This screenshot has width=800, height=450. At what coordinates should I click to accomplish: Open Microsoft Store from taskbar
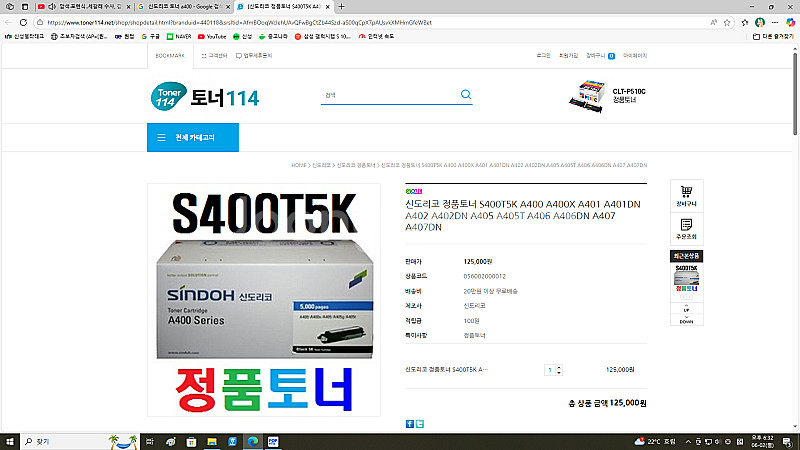[191, 441]
